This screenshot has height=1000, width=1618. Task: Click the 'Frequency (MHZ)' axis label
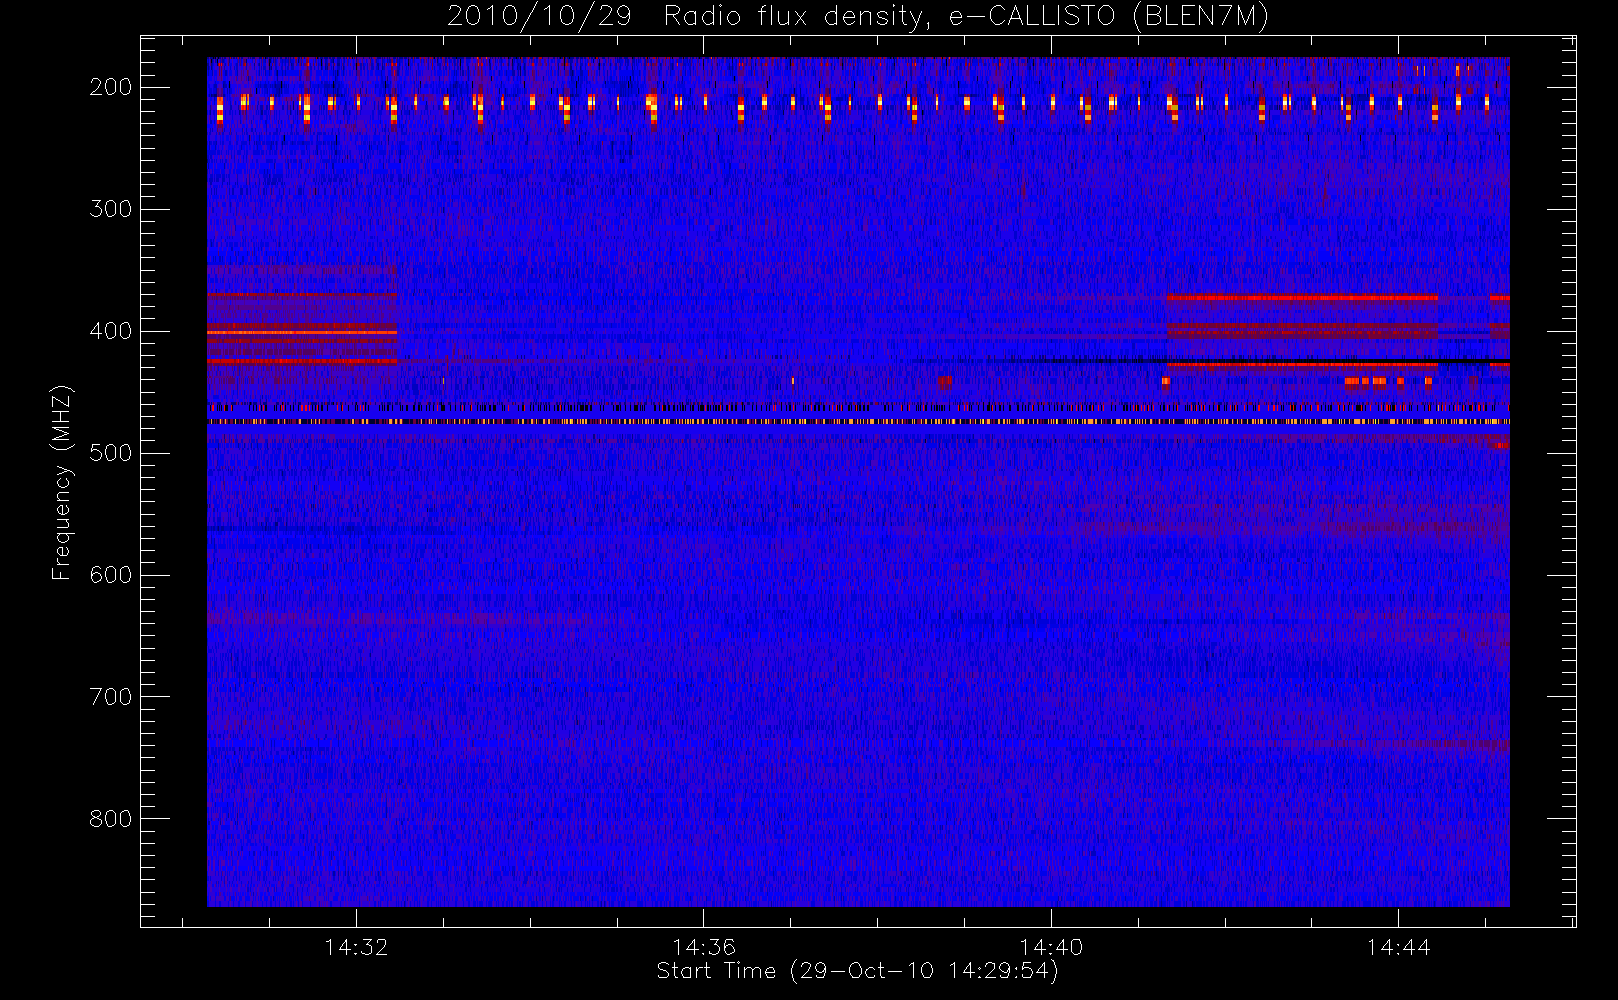[x=62, y=482]
